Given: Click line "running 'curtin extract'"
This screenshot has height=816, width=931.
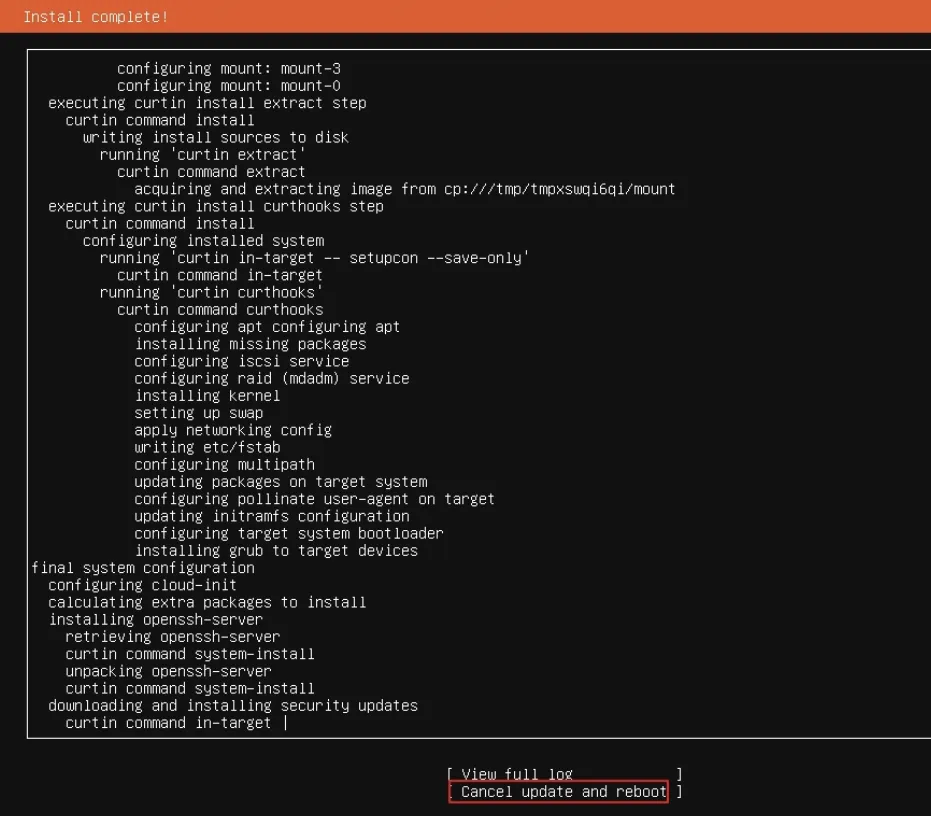Looking at the screenshot, I should (202, 154).
